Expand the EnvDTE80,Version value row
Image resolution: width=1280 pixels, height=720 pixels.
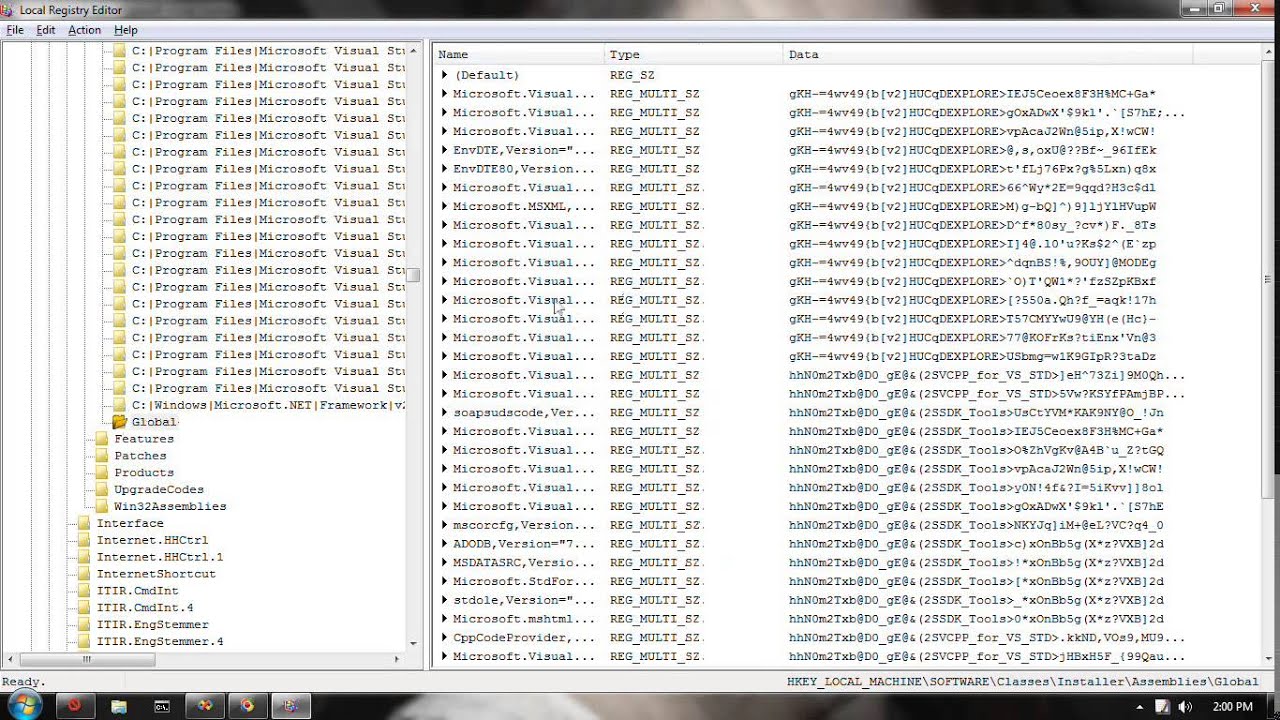click(x=445, y=169)
